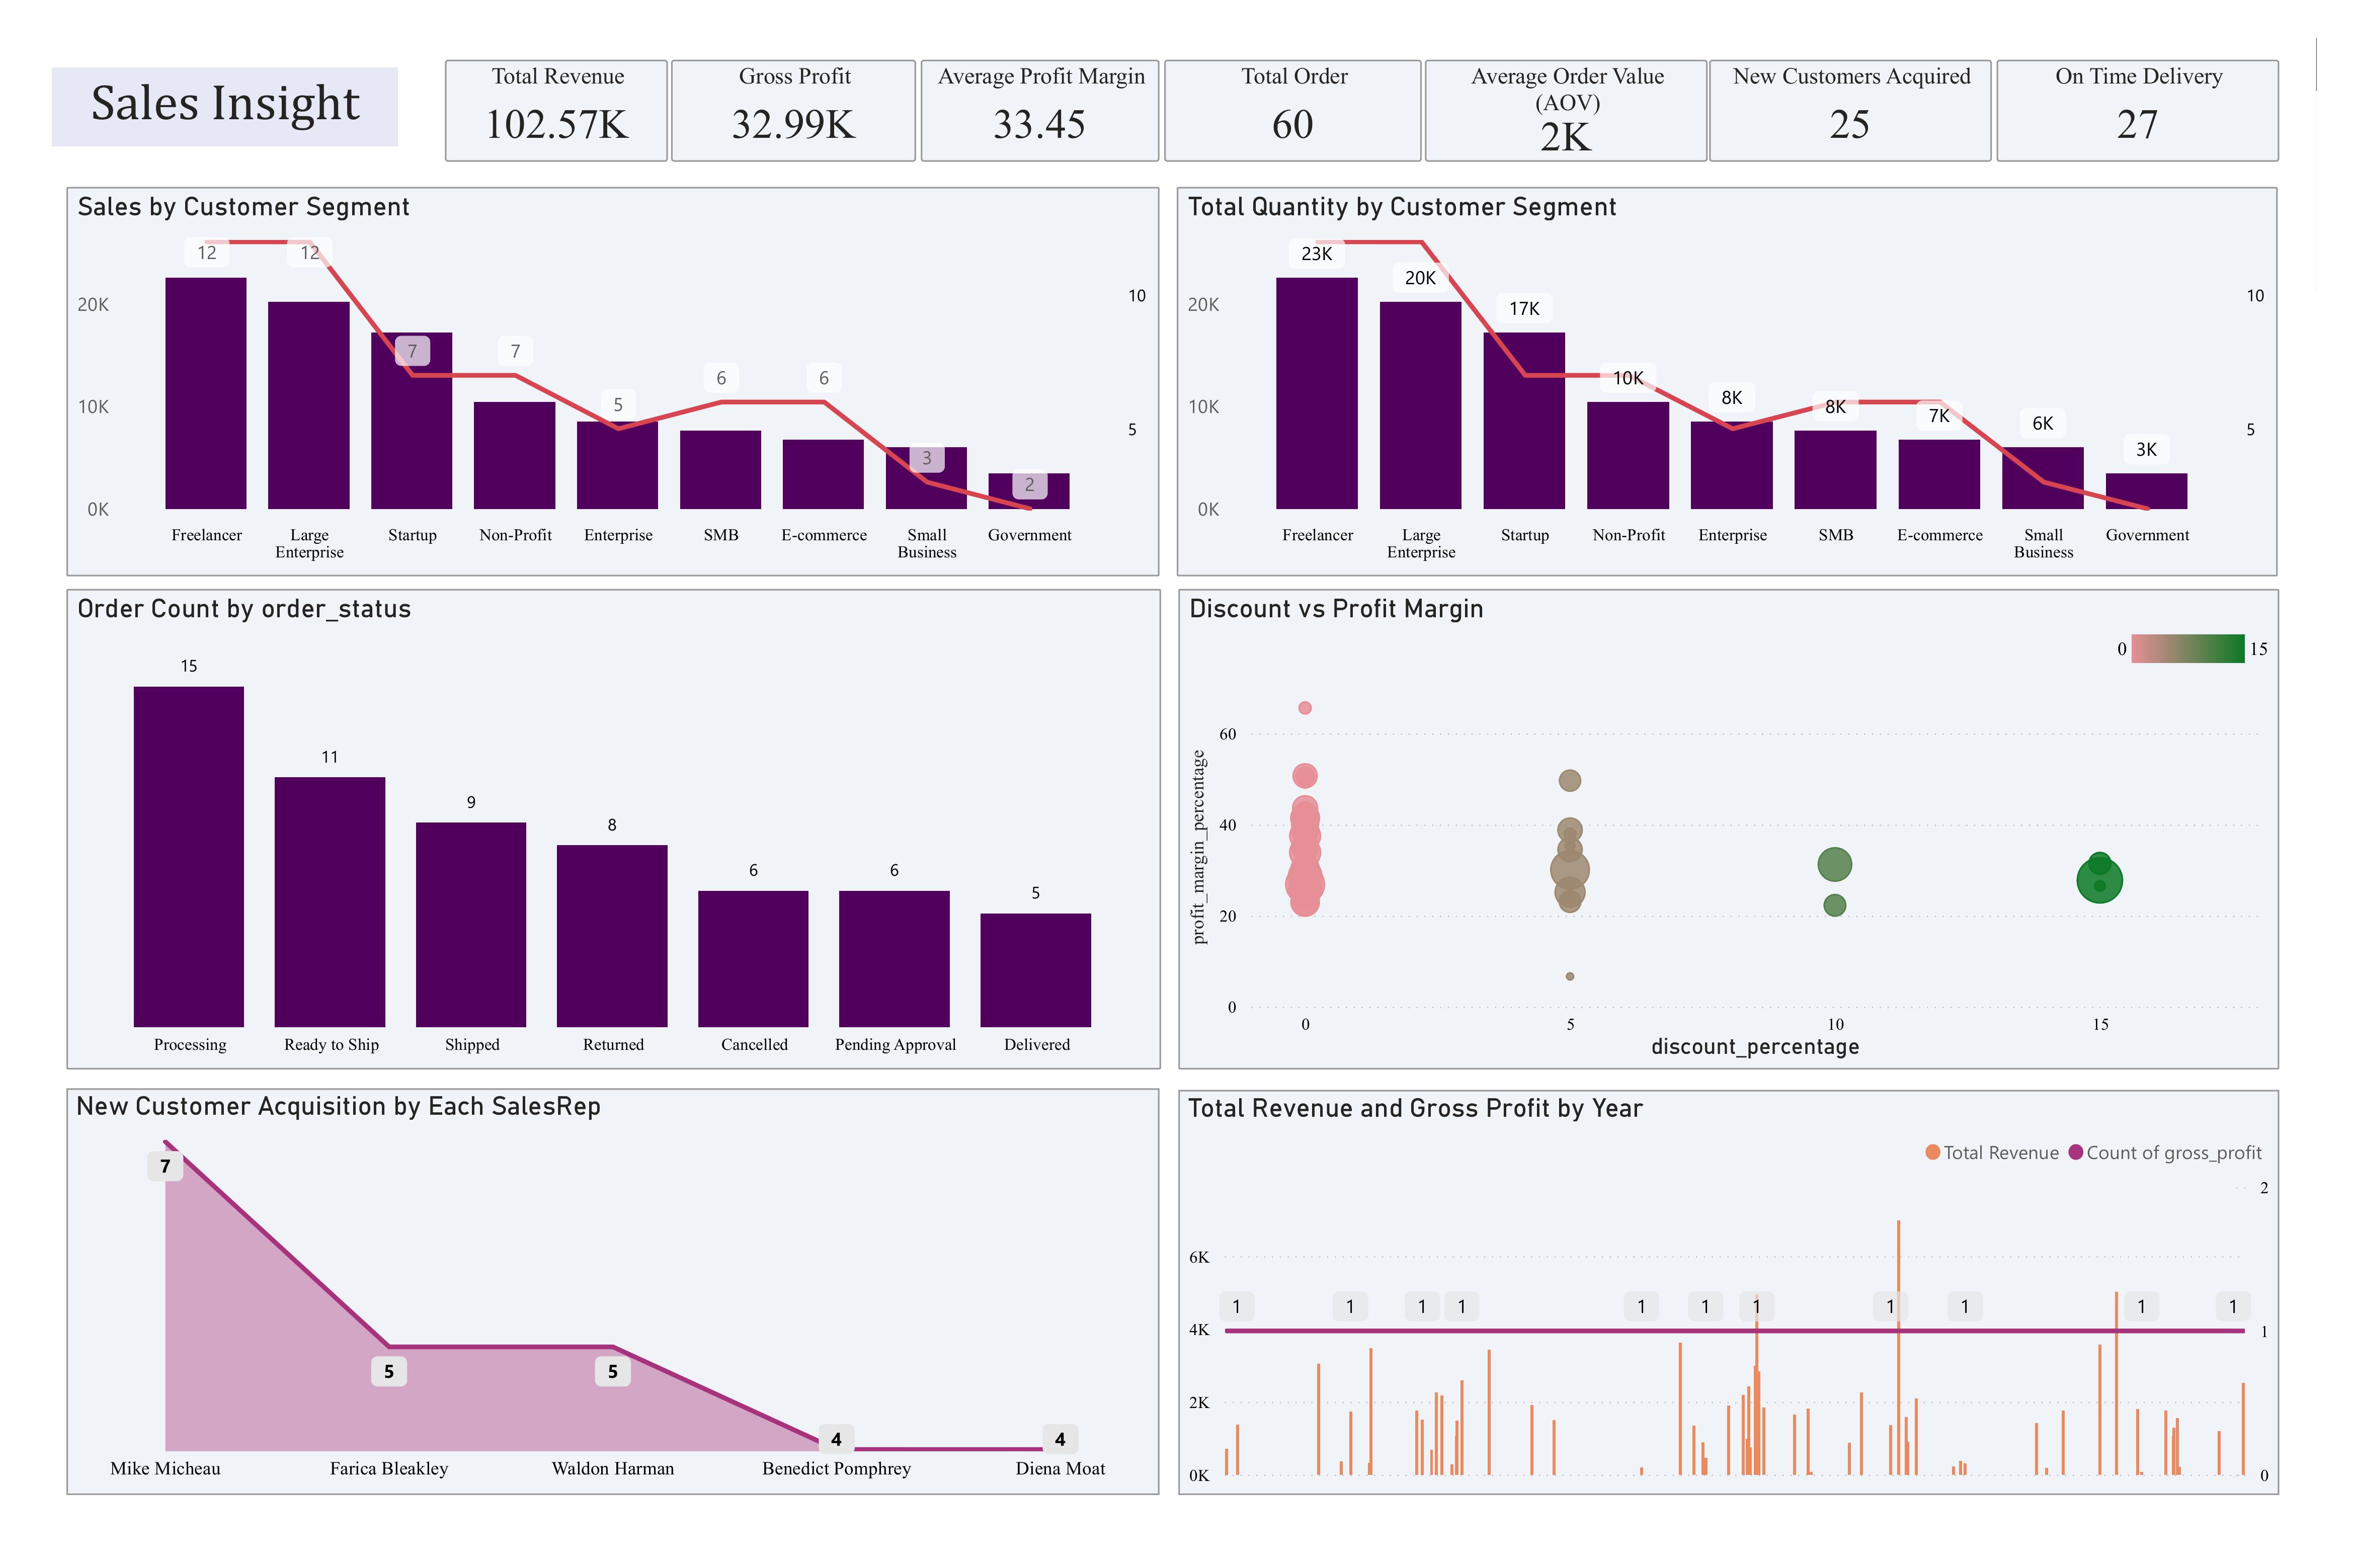Click the Discount vs Profit Margin title
2354x1568 pixels.
point(1336,609)
